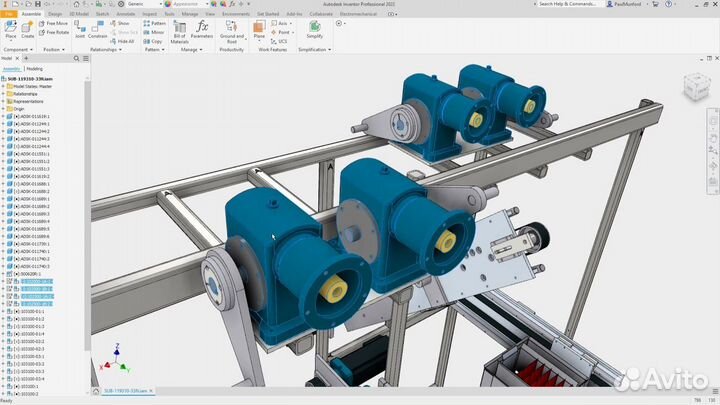Click the UCS work feature
720x405 pixels.
[x=279, y=41]
